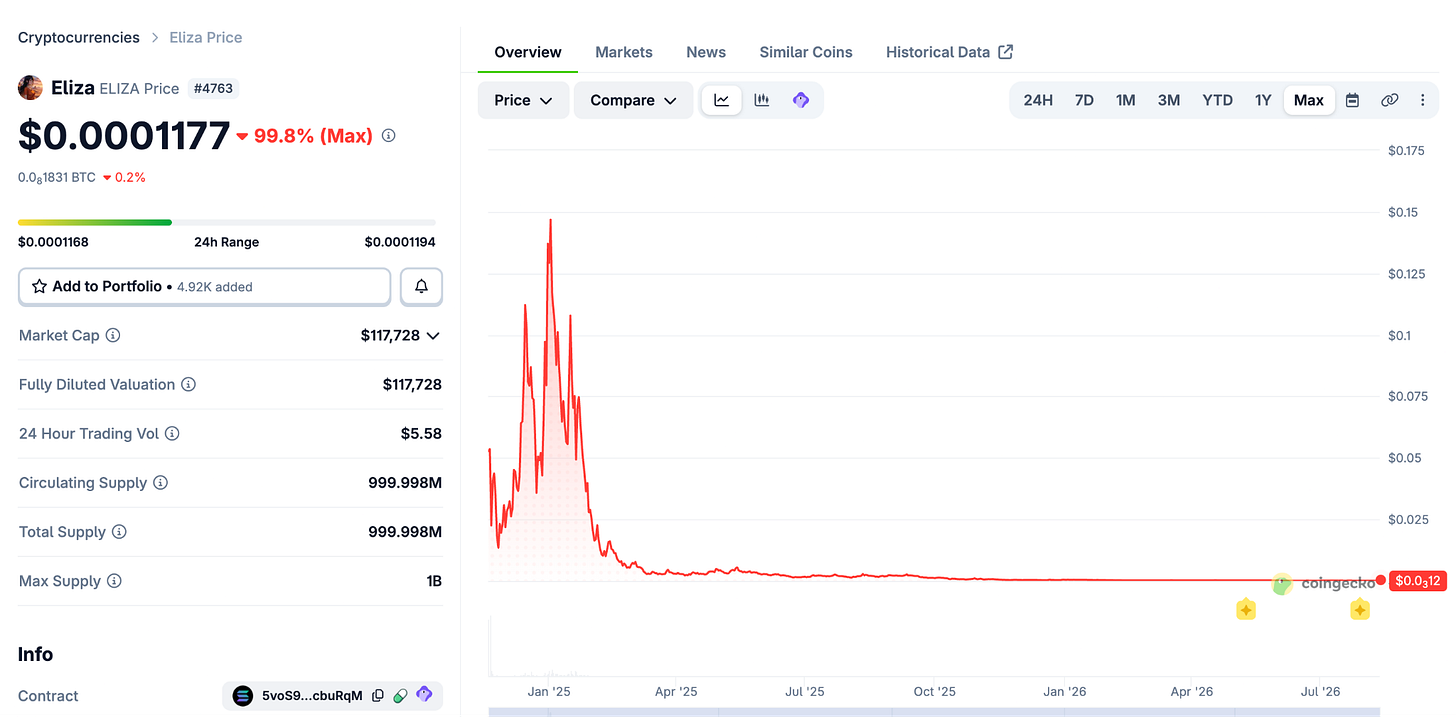Copy the contract address icon
The width and height of the screenshot is (1456, 717).
(x=378, y=696)
